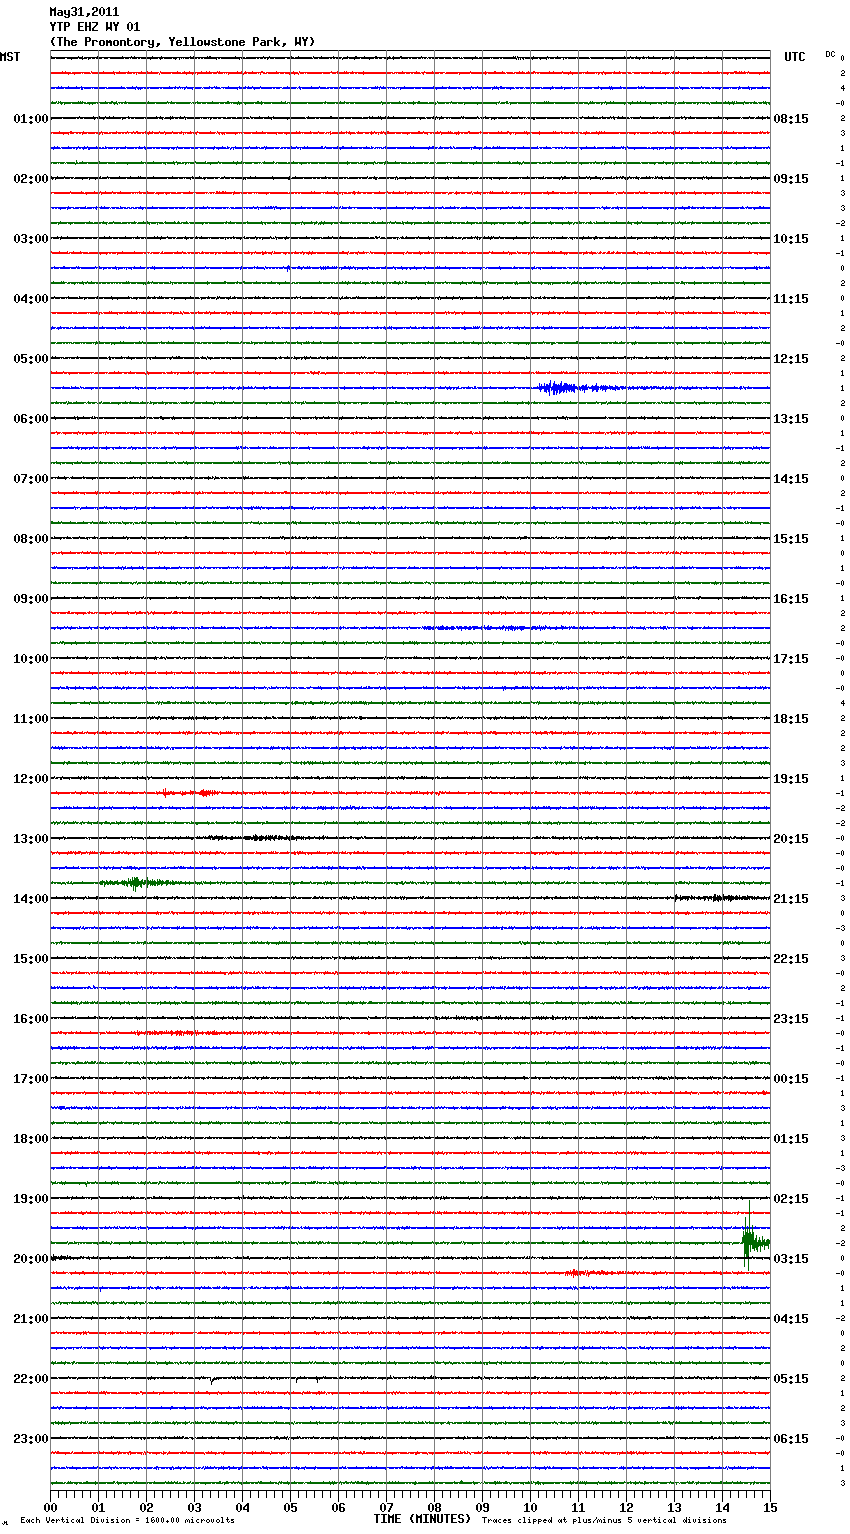
Task: Select the 10:00 MST time label
Action: tap(31, 659)
